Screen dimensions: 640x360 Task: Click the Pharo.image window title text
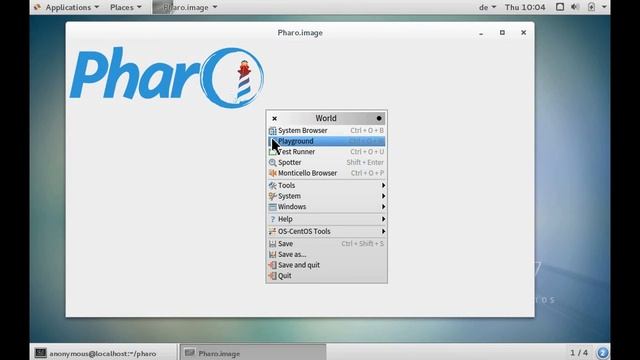click(300, 33)
